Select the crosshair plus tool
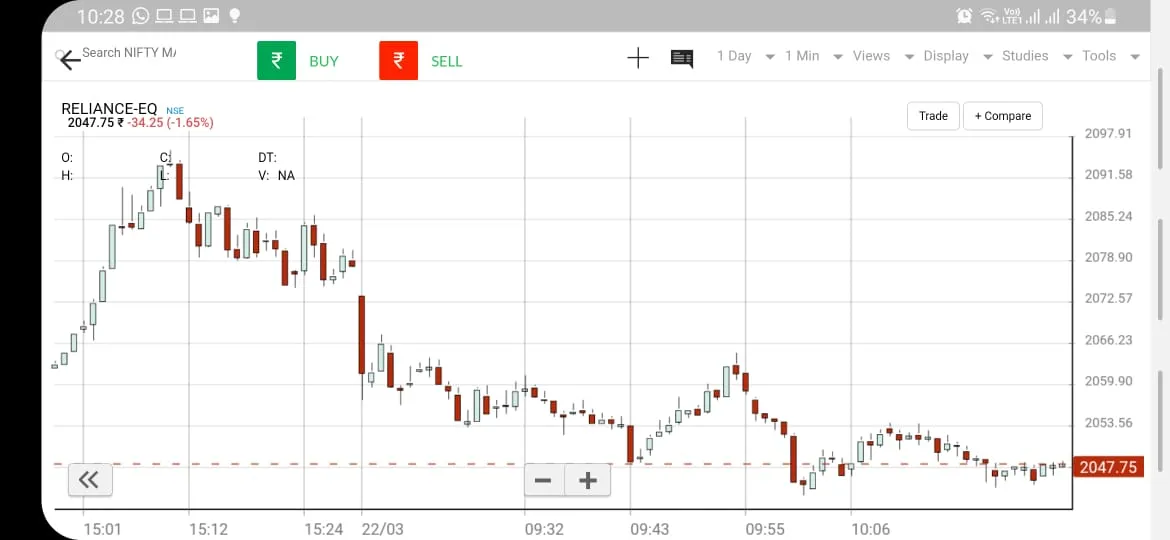Image resolution: width=1170 pixels, height=540 pixels. [x=638, y=57]
